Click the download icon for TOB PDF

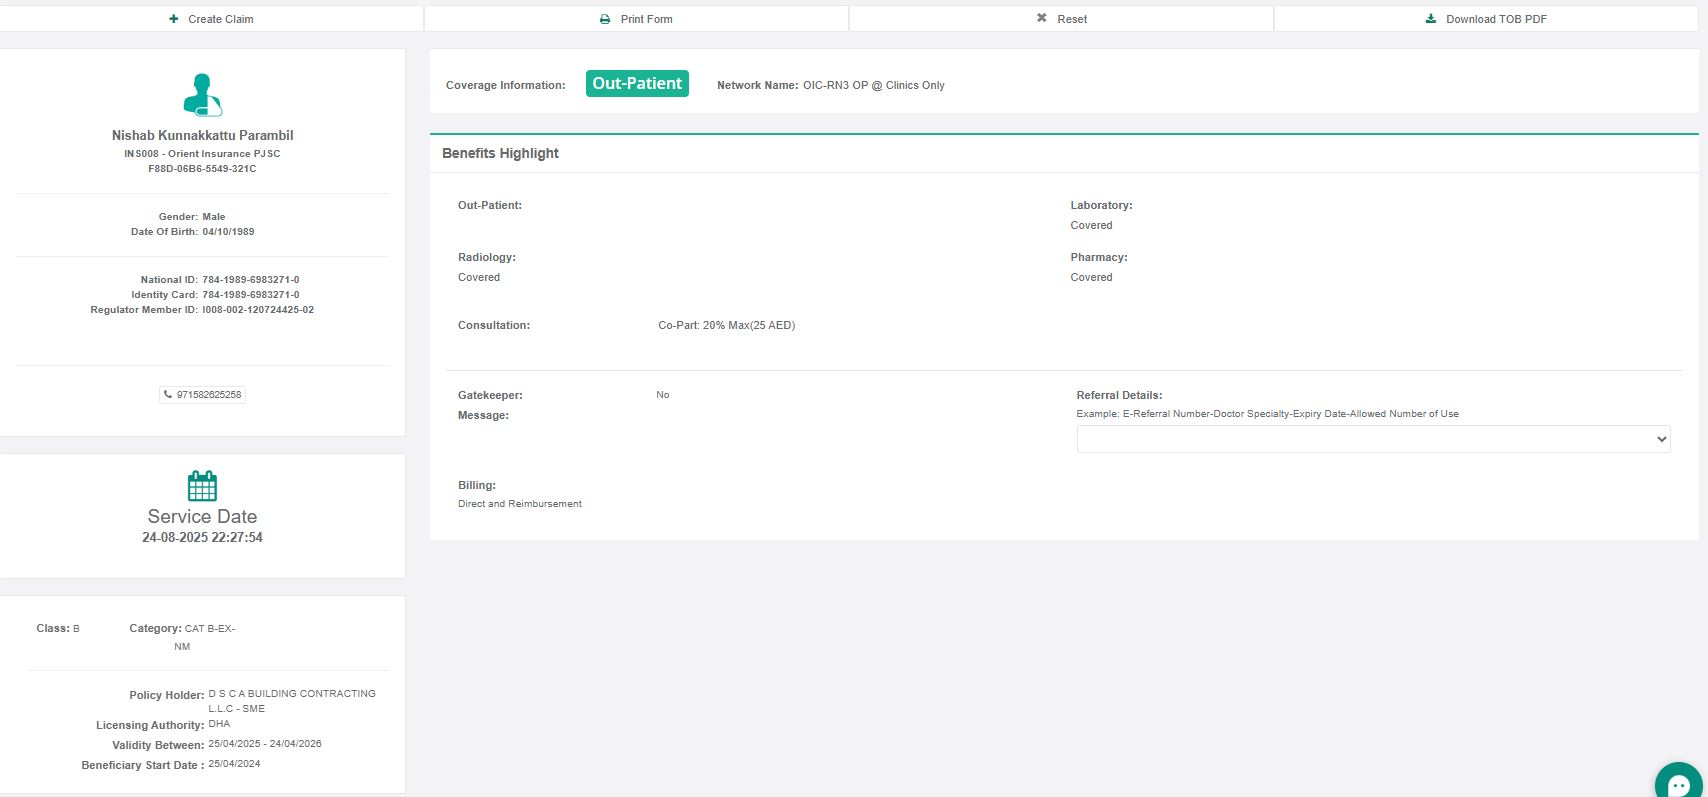[x=1431, y=19]
